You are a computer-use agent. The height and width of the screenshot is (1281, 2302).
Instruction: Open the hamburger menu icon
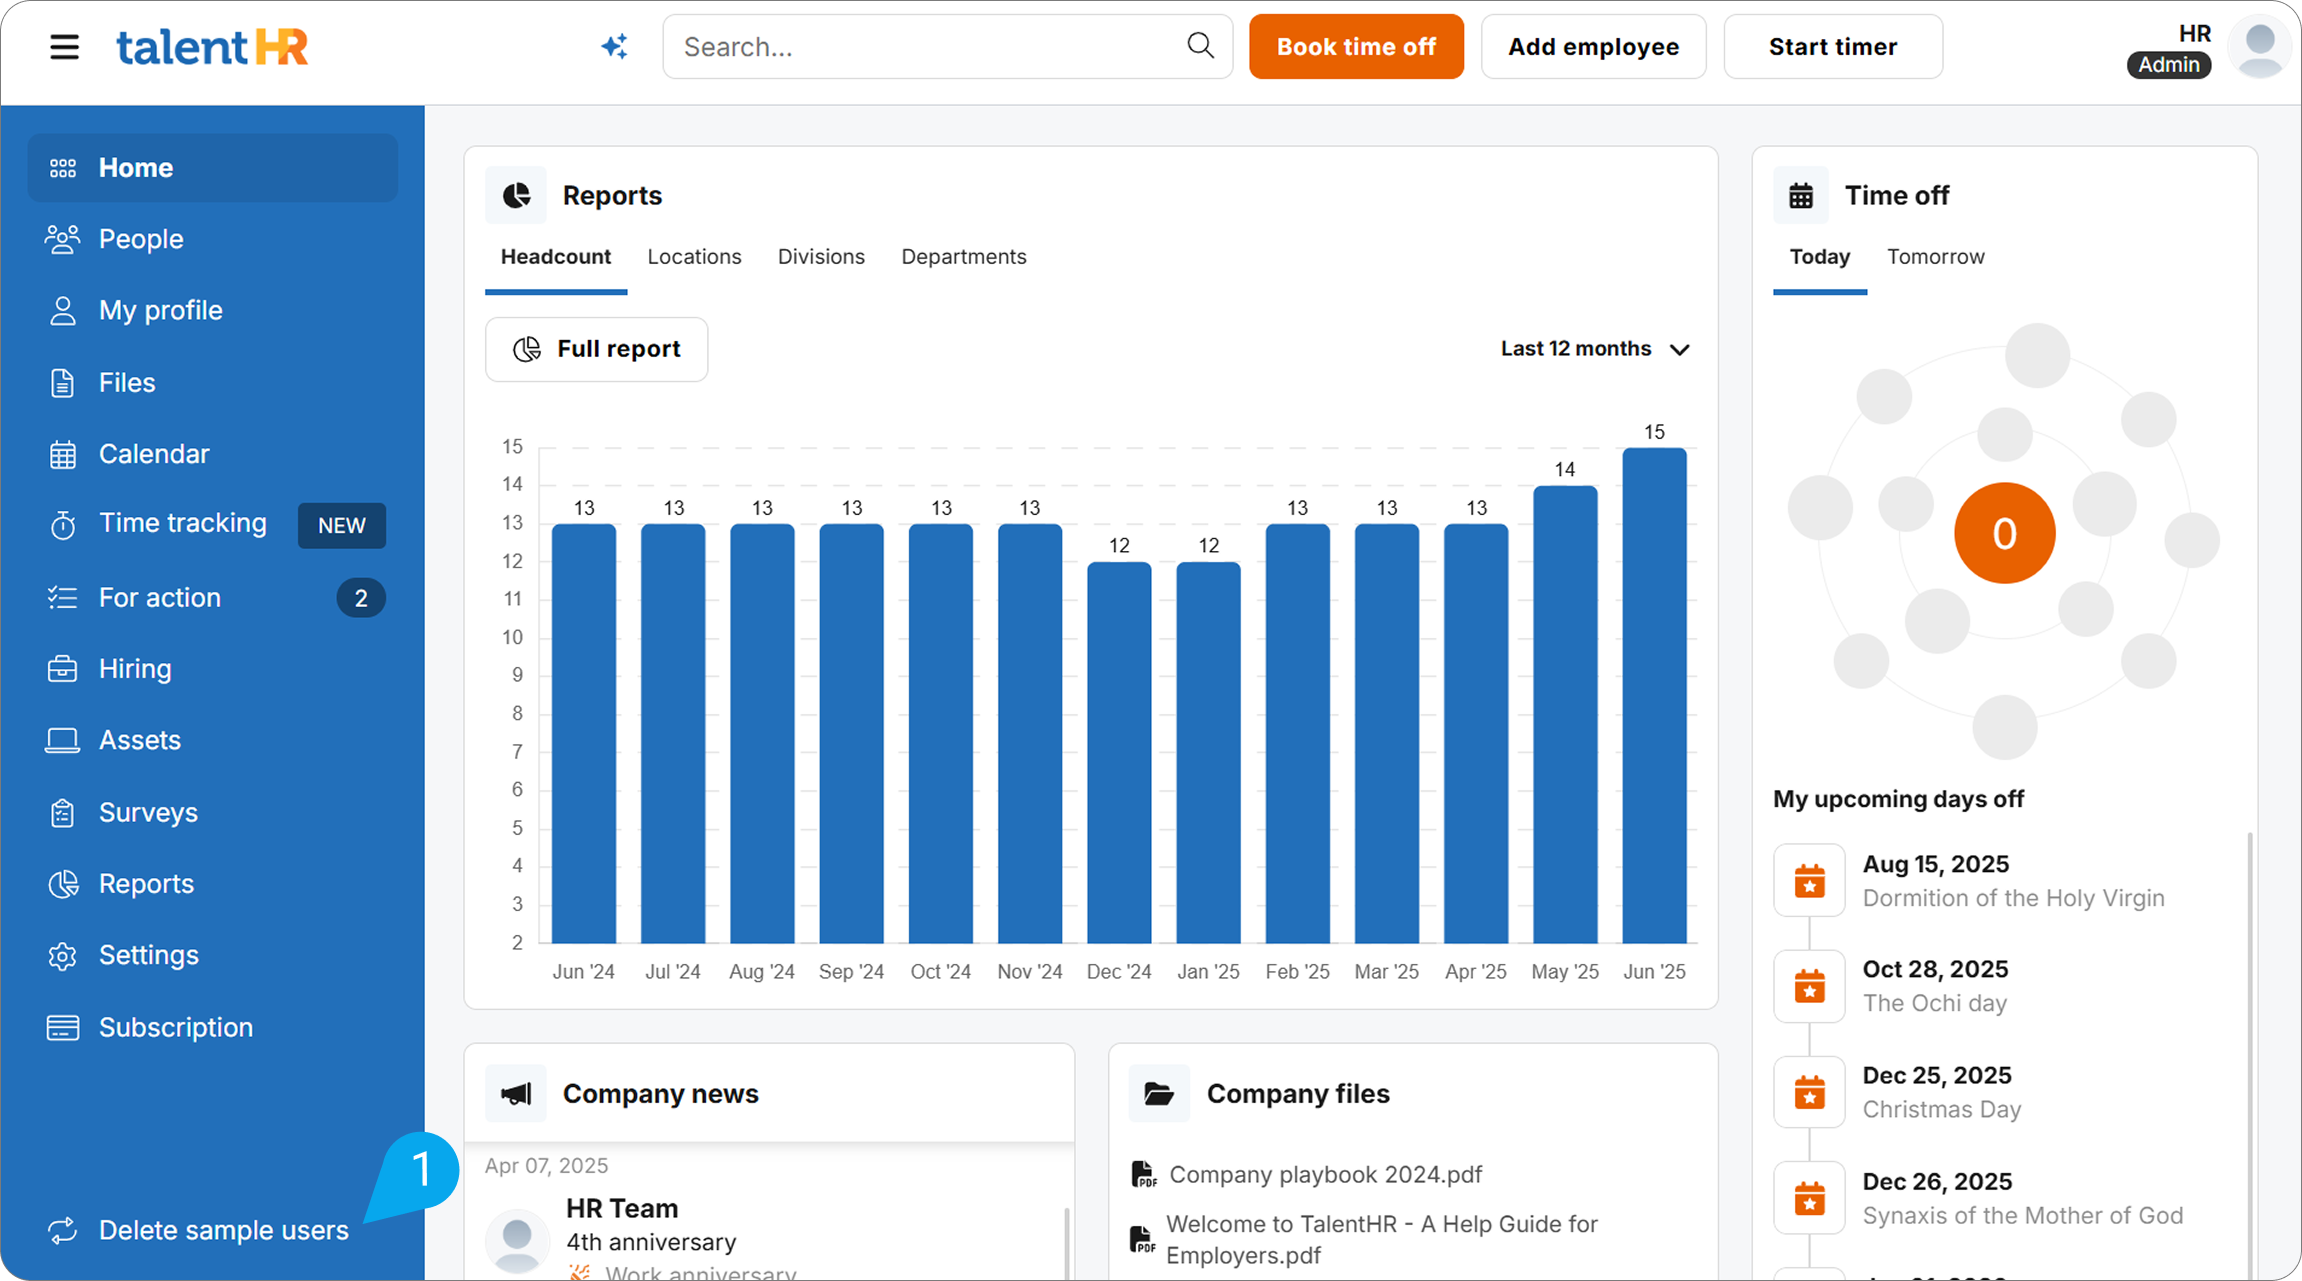click(x=64, y=47)
